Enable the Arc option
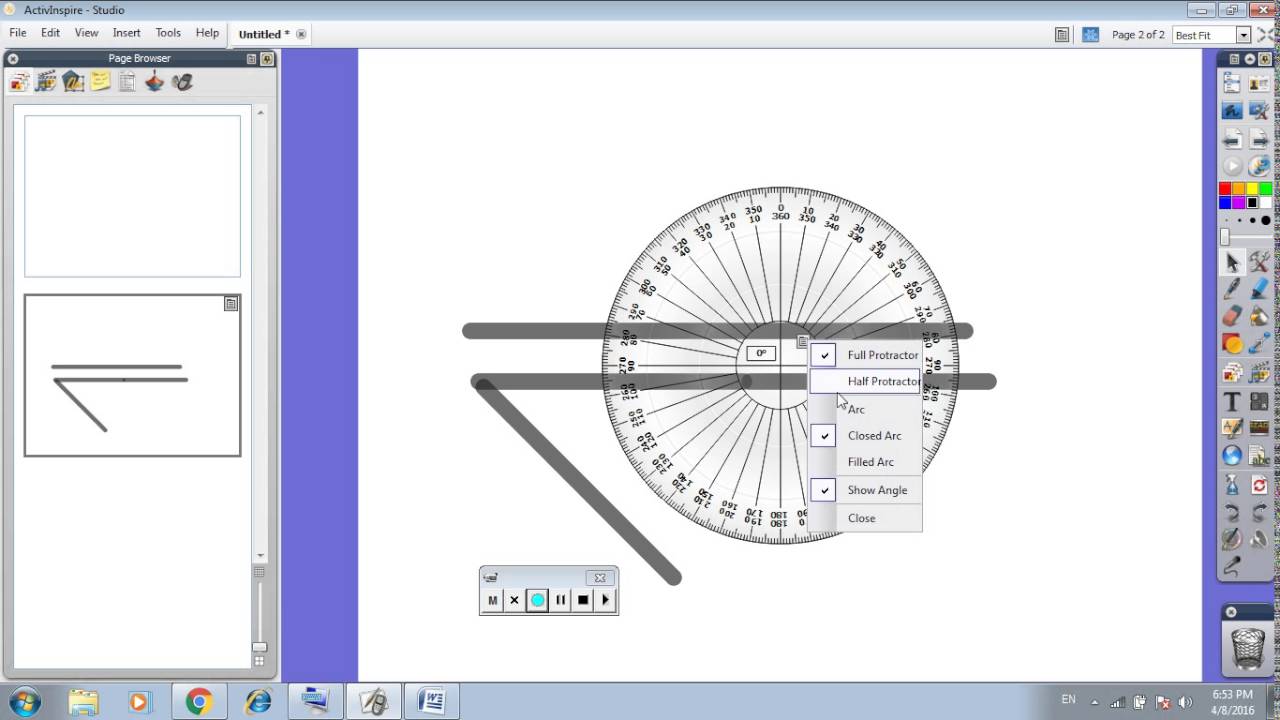Screen dimensions: 1280x720 [x=865, y=409]
